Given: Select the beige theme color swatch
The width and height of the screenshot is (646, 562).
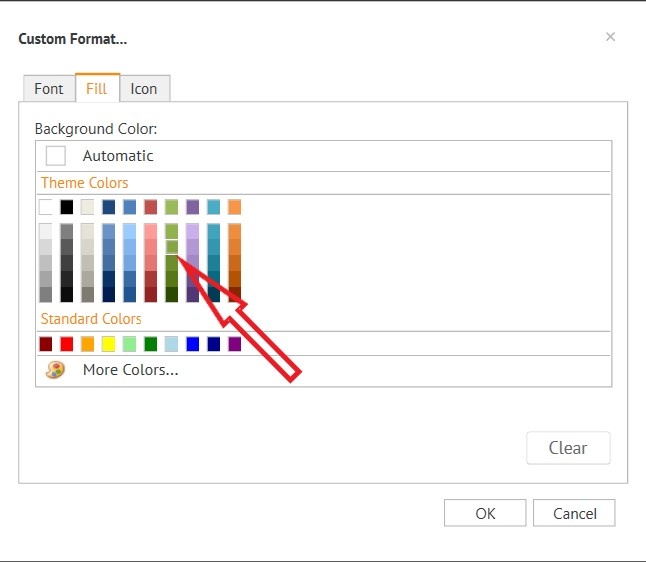Looking at the screenshot, I should [87, 207].
